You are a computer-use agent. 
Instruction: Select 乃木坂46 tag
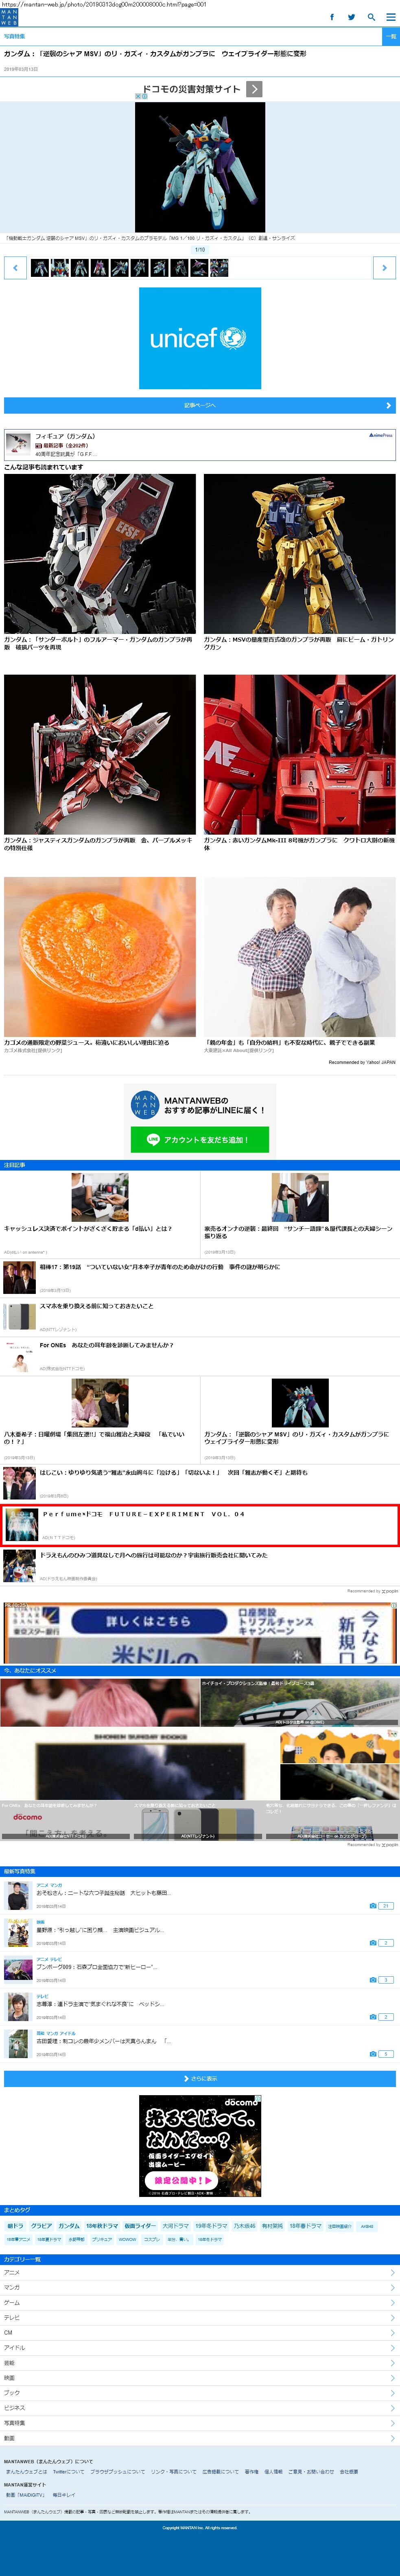(x=244, y=2226)
